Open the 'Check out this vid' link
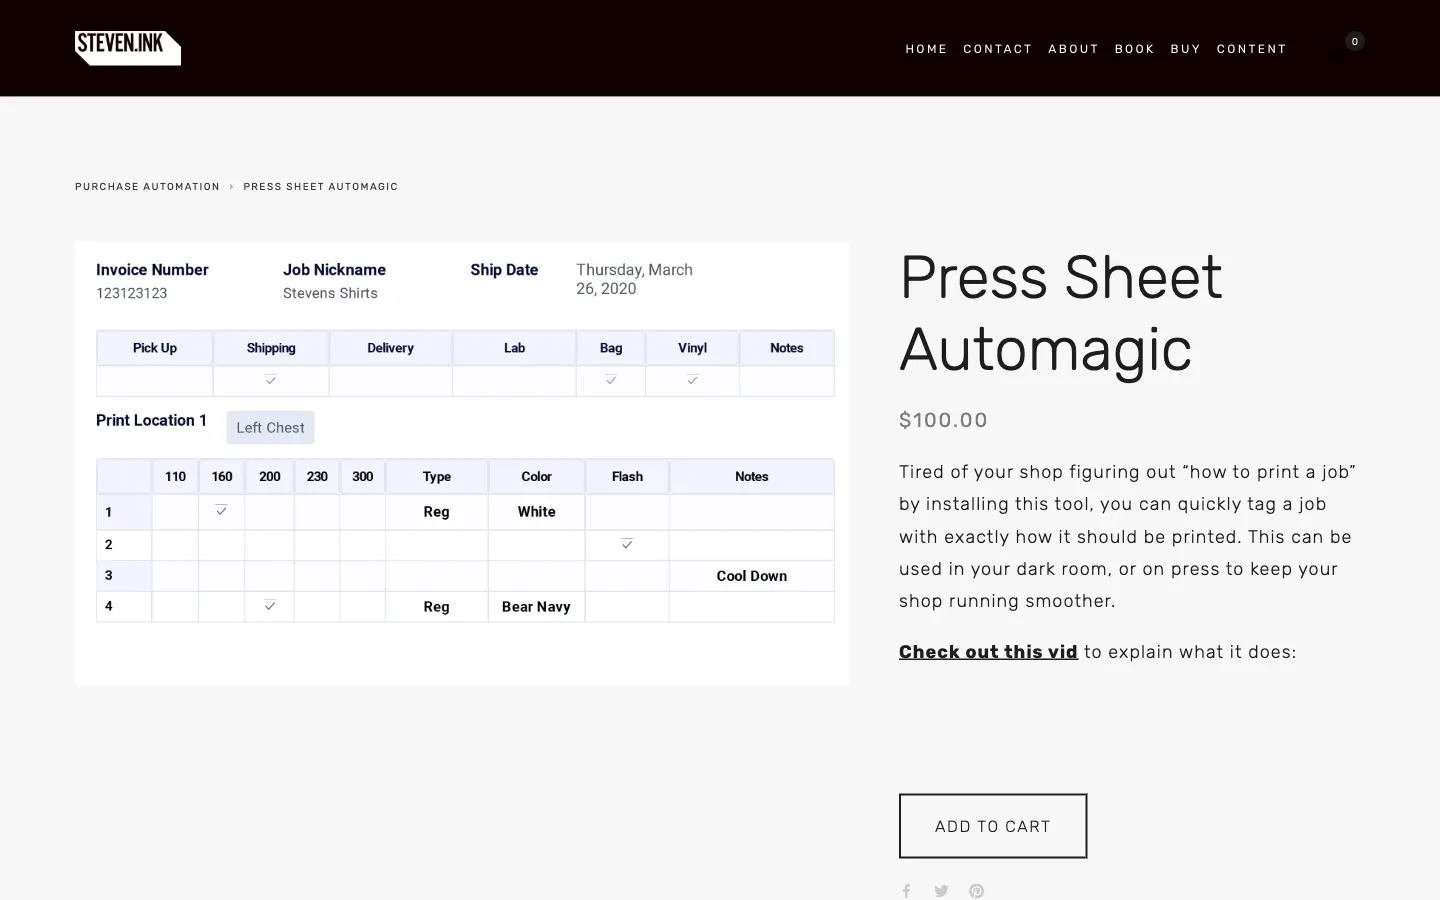The height and width of the screenshot is (900, 1440). tap(988, 652)
